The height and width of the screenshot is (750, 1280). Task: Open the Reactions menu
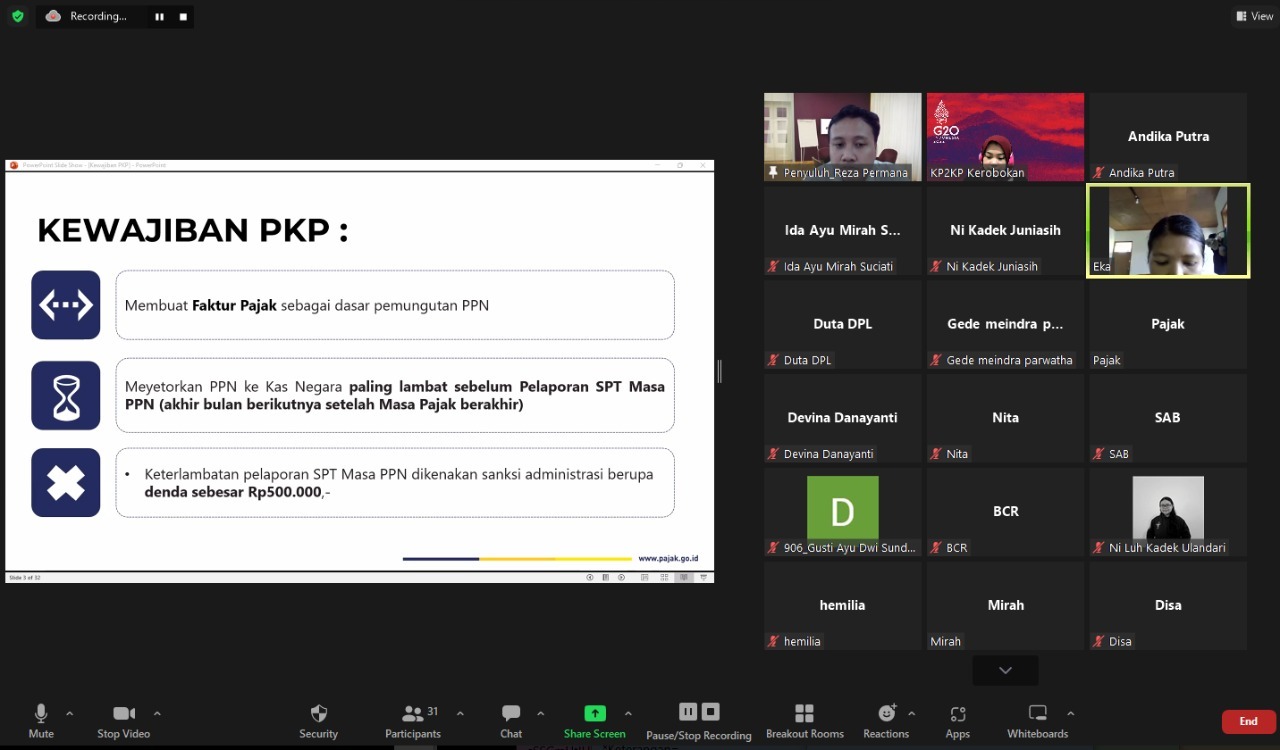coord(886,721)
